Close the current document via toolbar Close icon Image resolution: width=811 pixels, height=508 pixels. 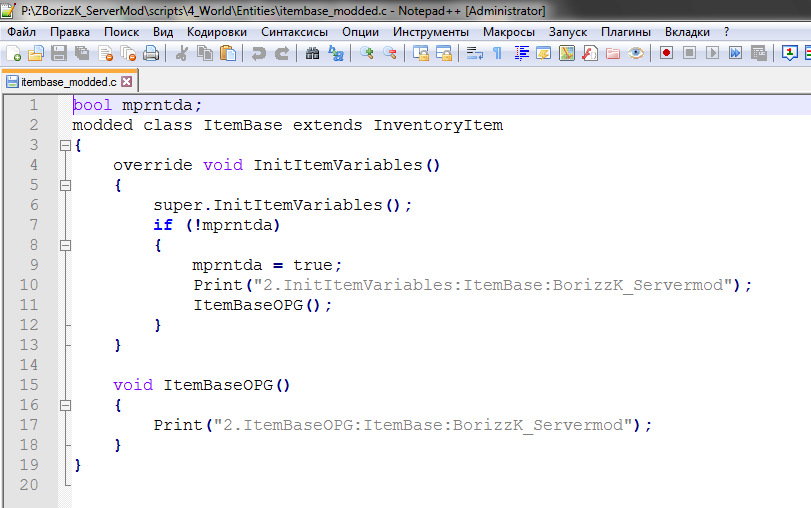pyautogui.click(x=105, y=53)
